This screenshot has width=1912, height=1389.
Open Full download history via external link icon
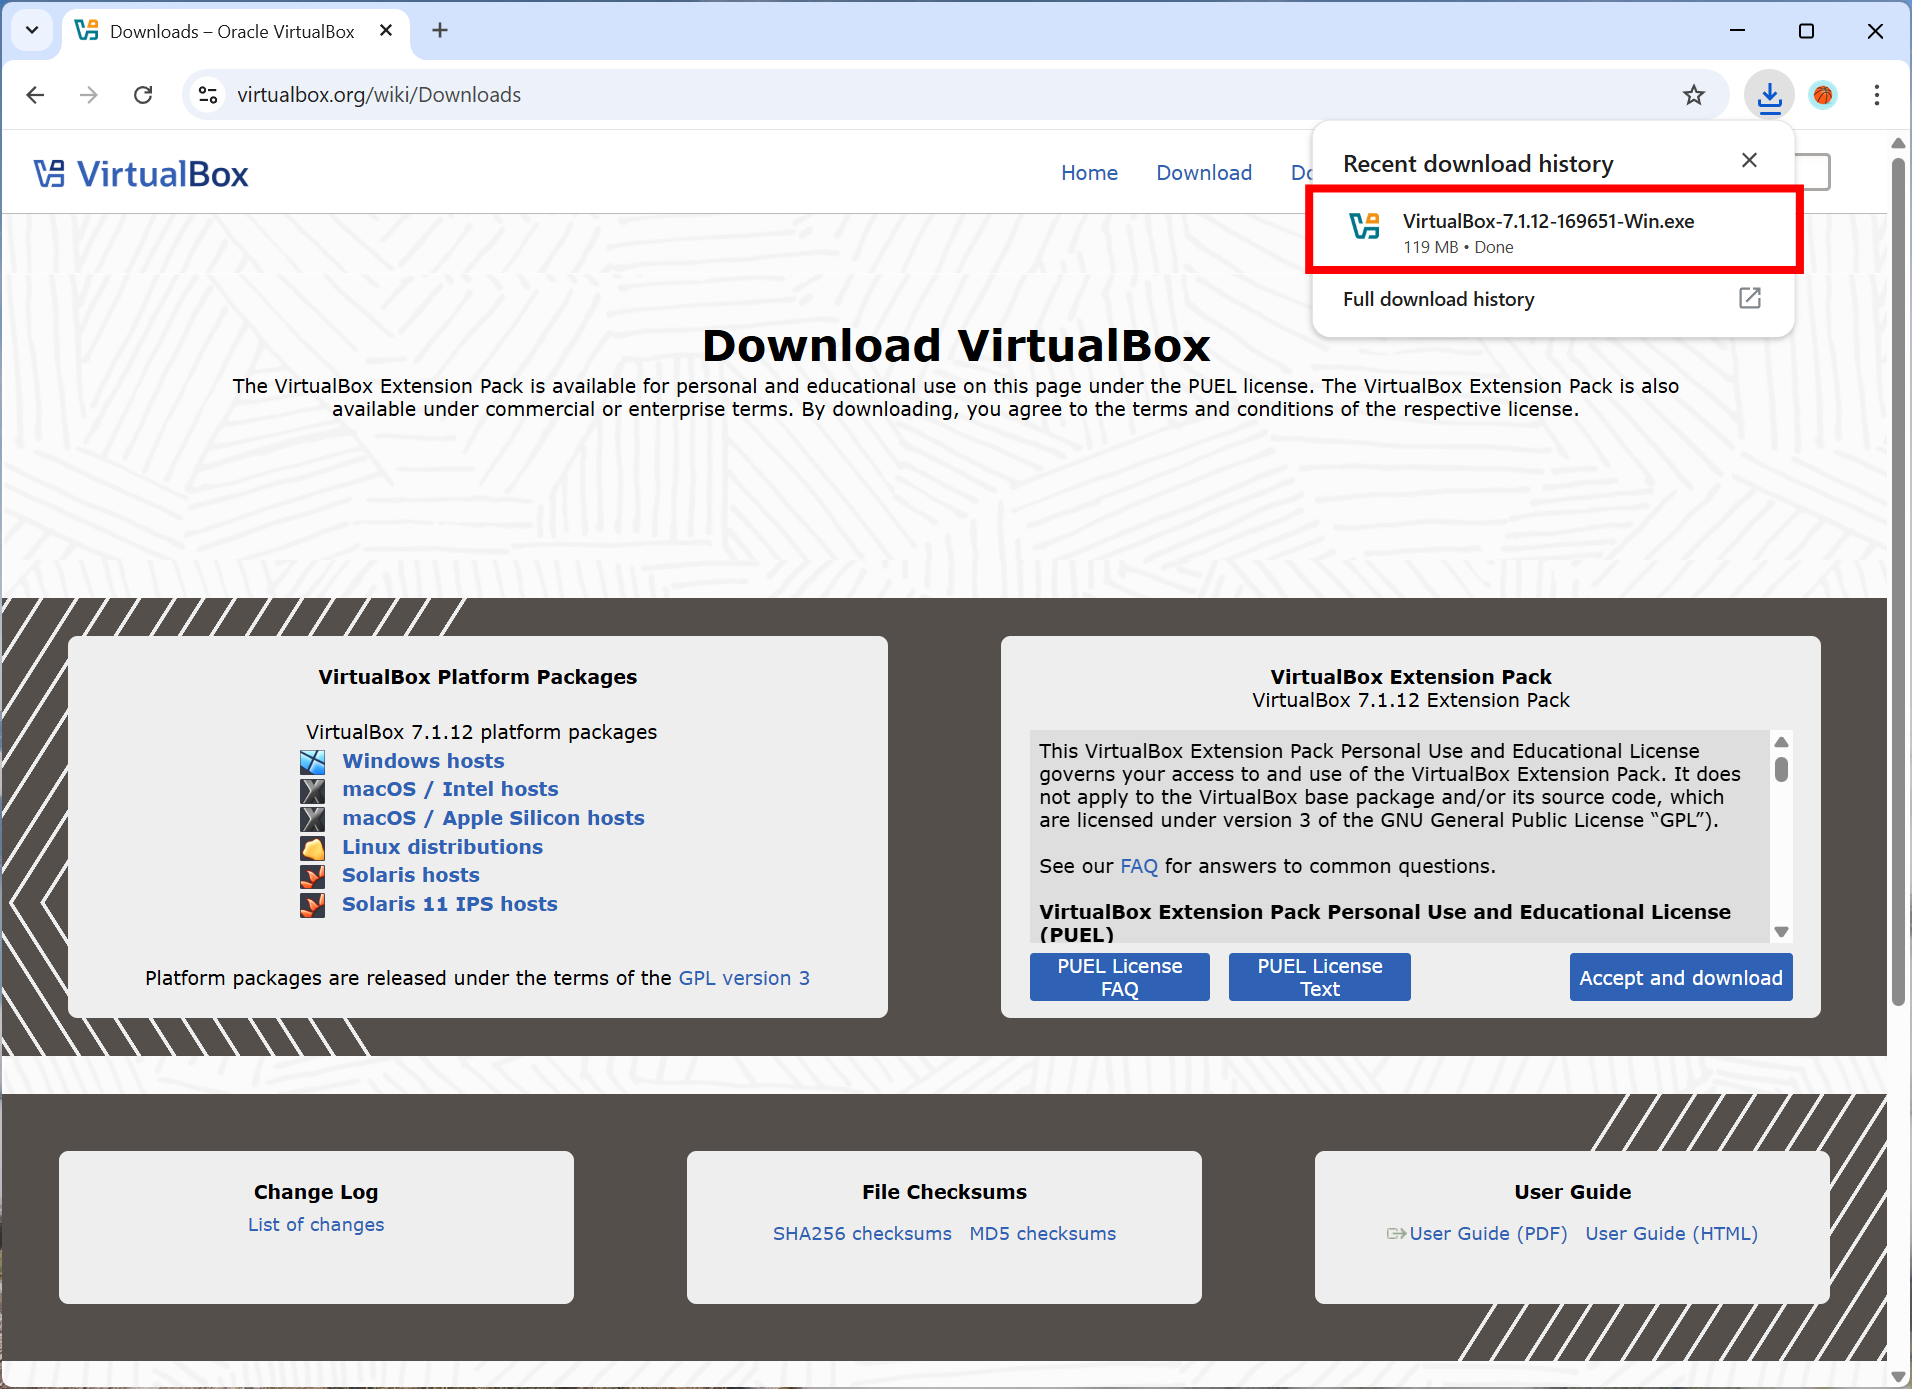click(1749, 298)
